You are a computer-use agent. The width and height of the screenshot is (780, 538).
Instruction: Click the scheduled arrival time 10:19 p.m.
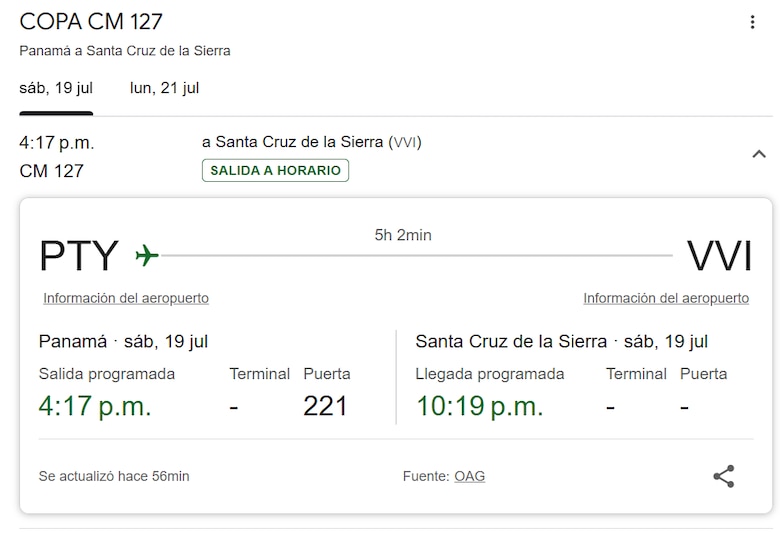click(479, 406)
